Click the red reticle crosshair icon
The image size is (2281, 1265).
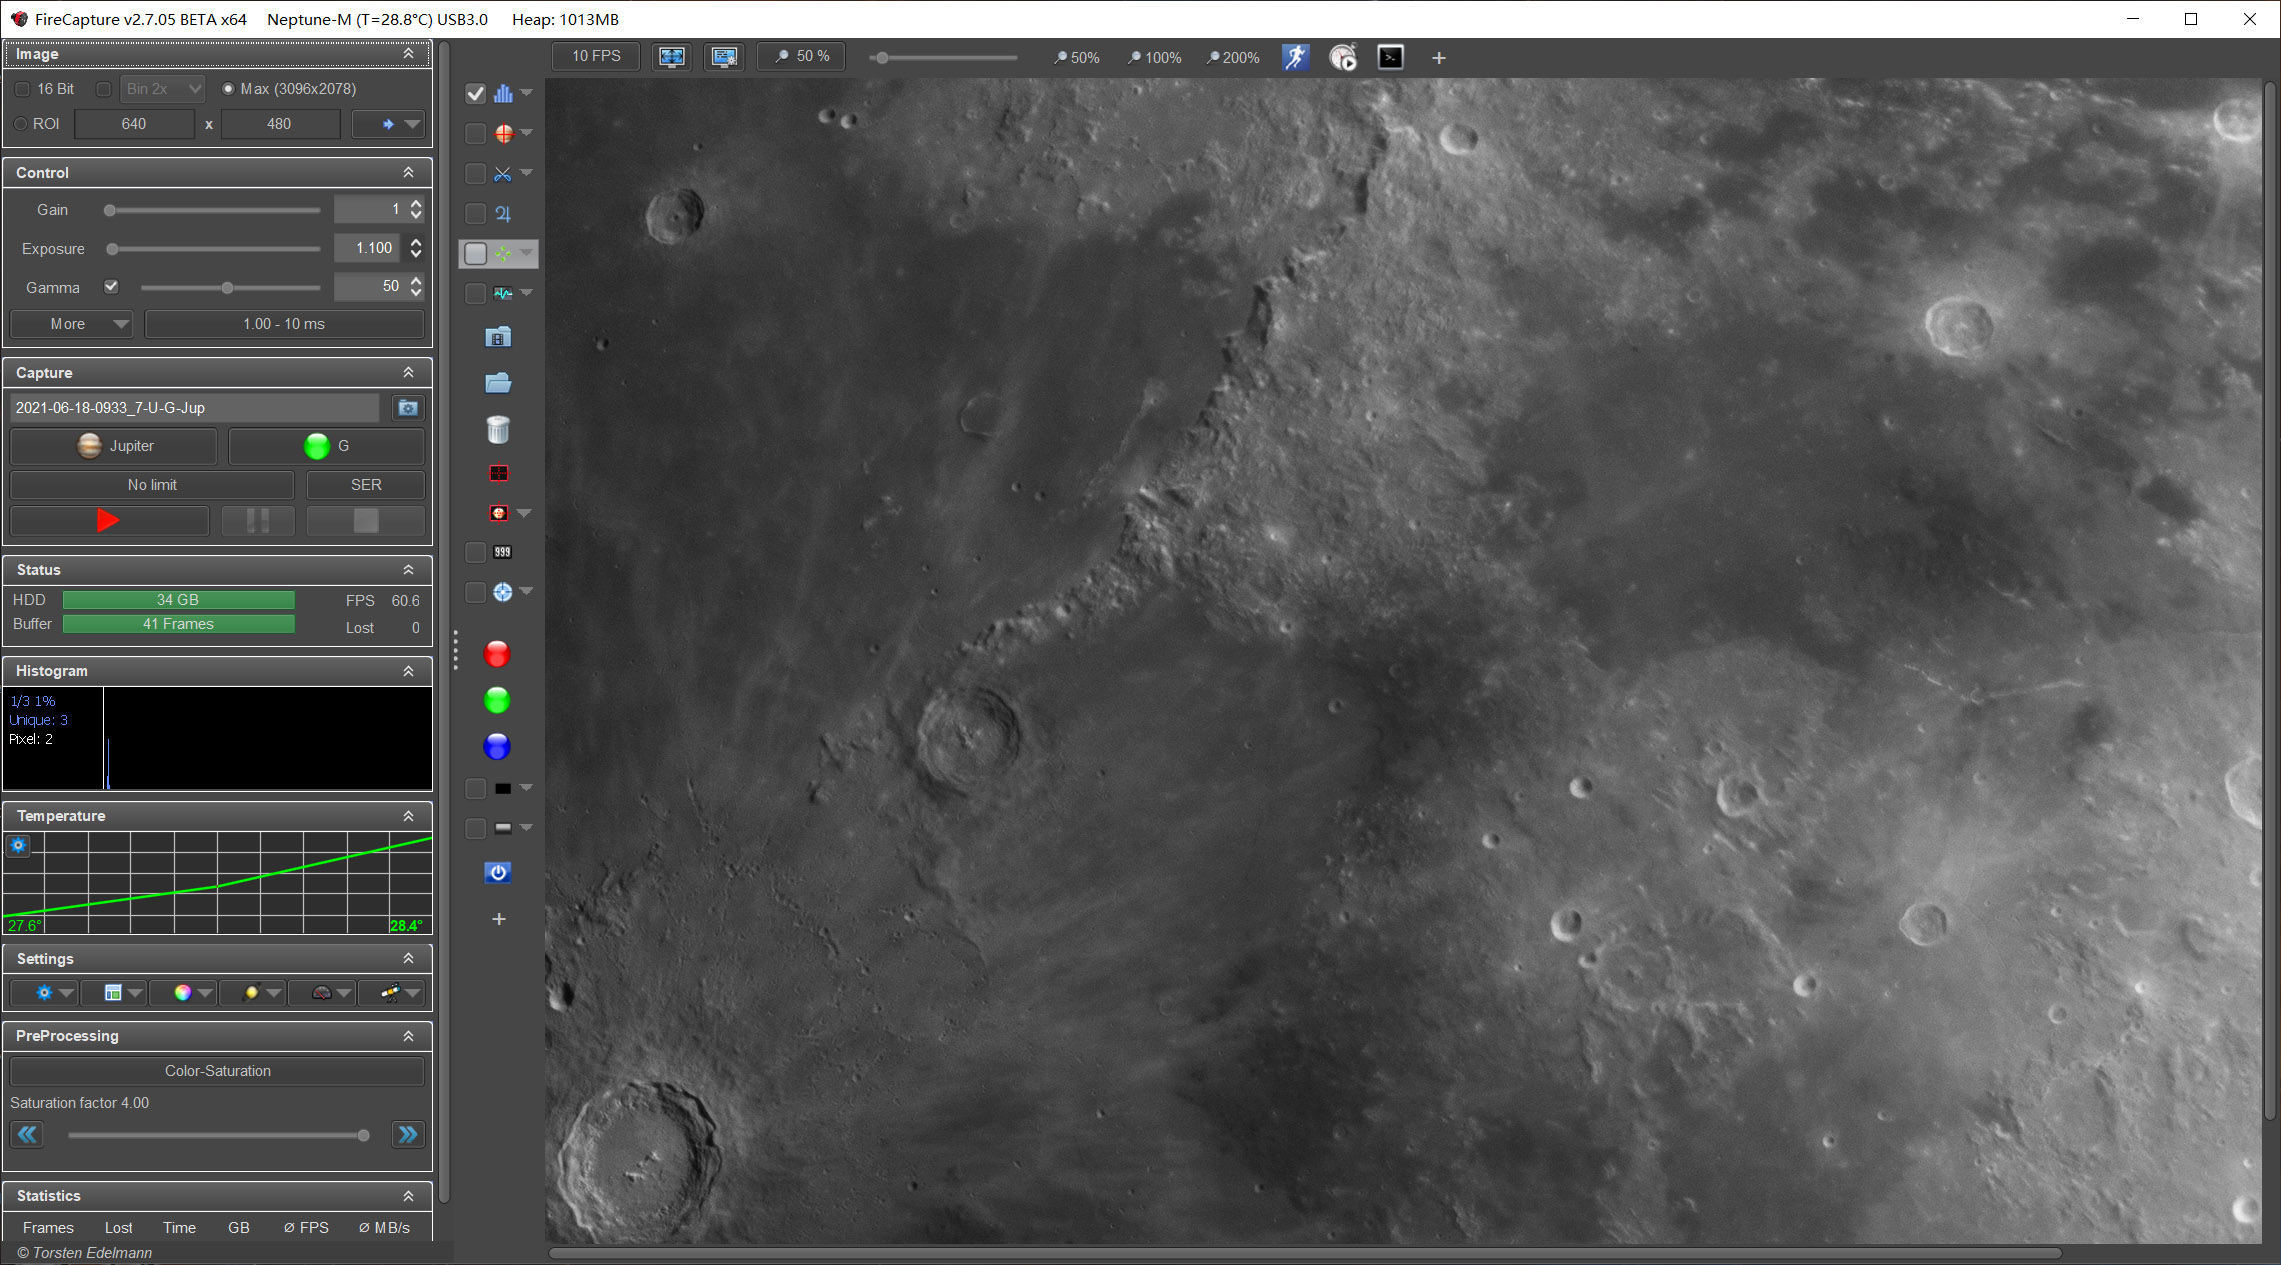click(503, 133)
